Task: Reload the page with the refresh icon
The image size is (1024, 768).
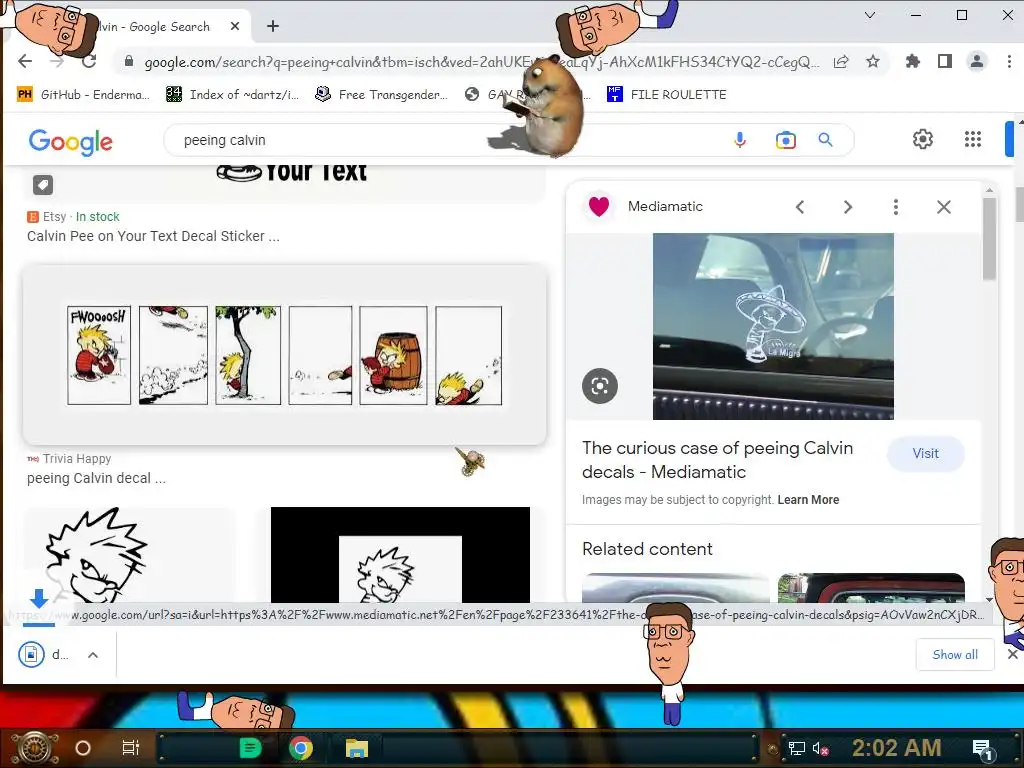Action: [x=89, y=61]
